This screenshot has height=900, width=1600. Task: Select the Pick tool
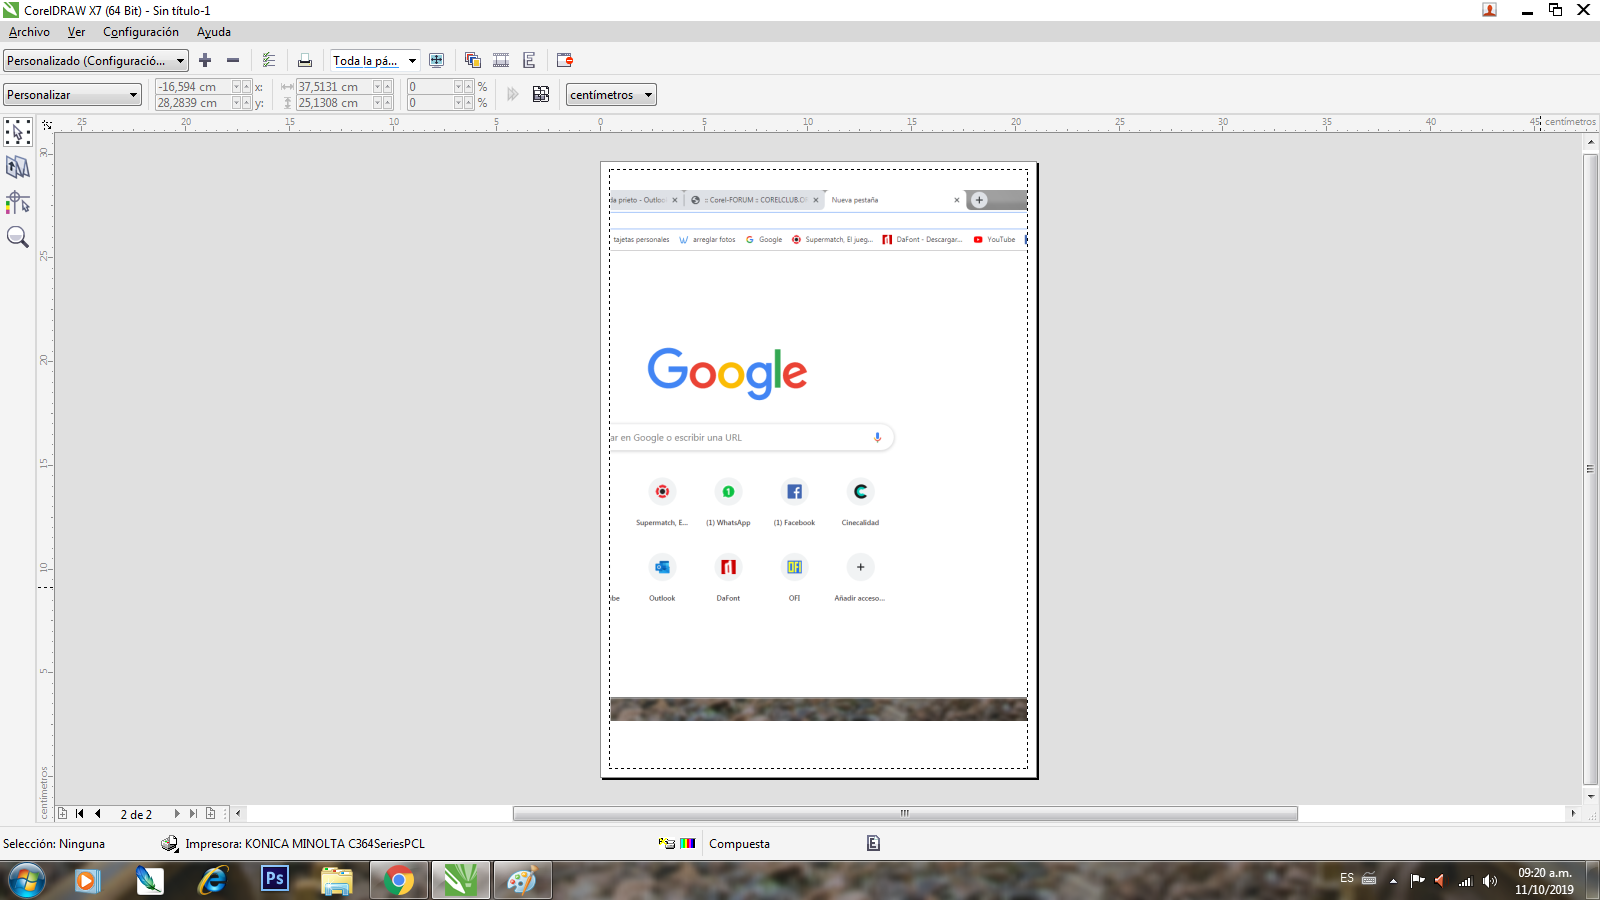(x=17, y=132)
